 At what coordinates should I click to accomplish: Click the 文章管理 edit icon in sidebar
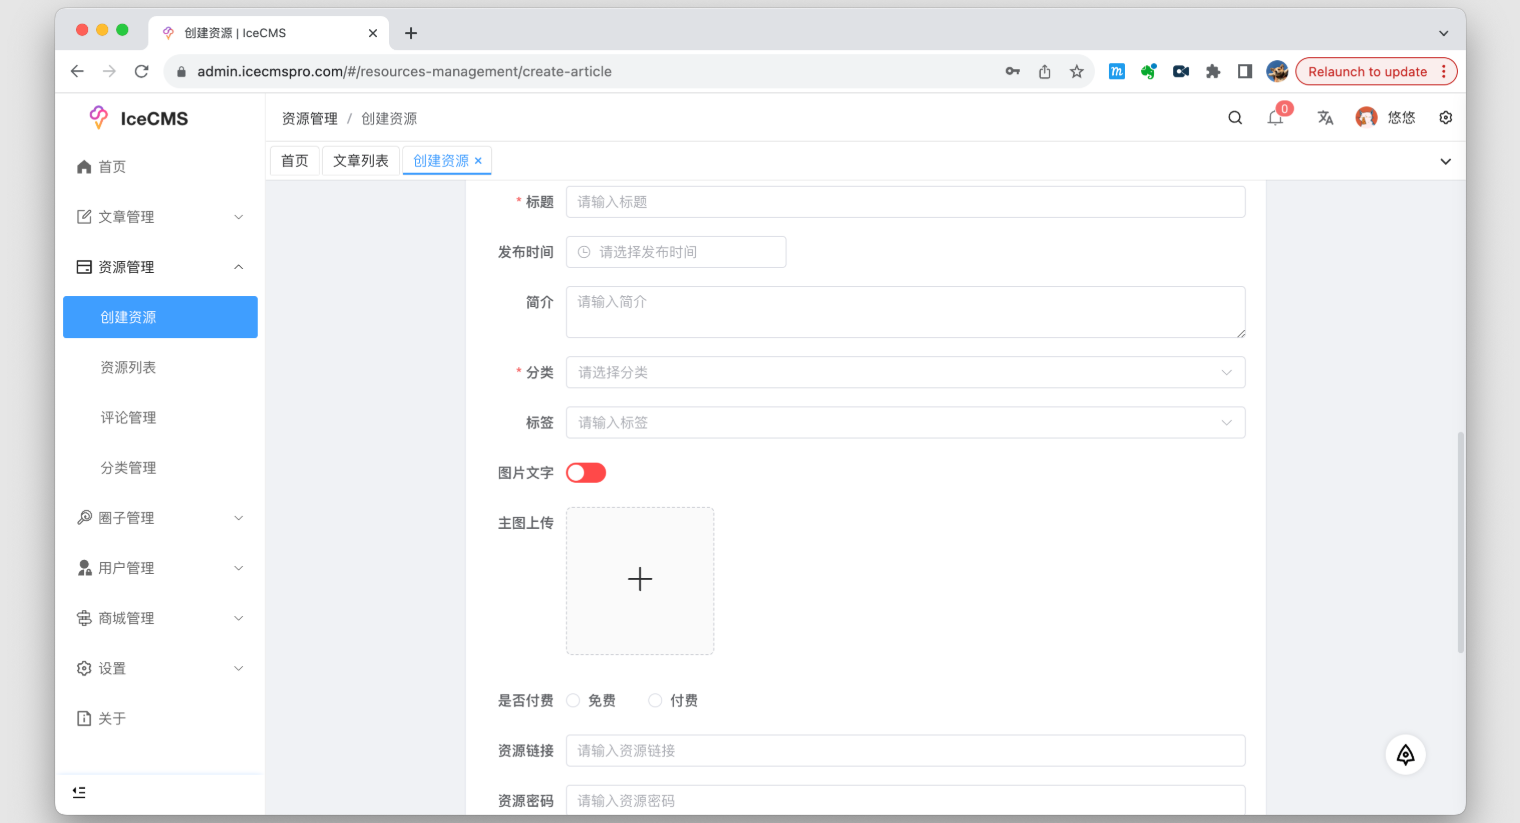point(84,216)
